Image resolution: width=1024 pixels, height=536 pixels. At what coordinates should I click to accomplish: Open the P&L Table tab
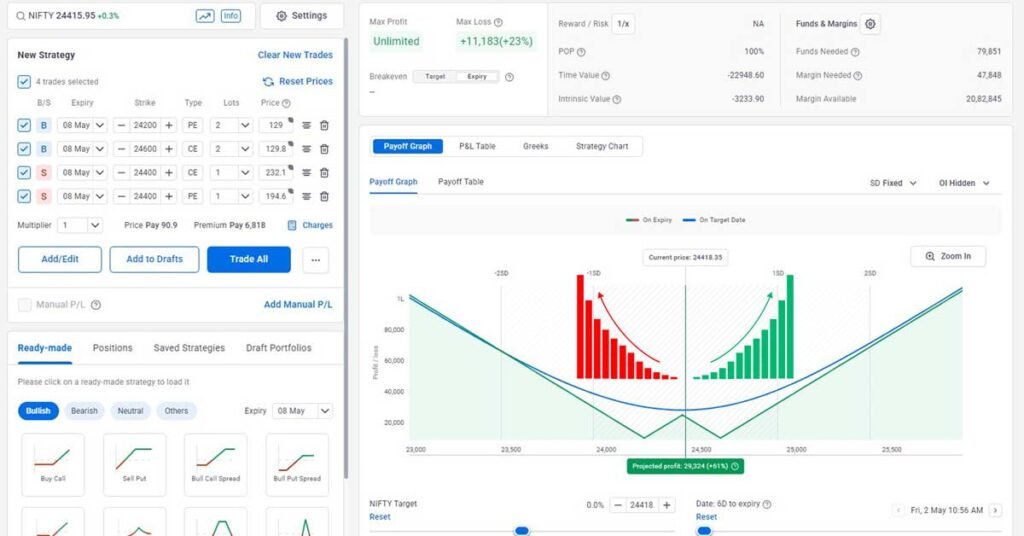point(477,146)
